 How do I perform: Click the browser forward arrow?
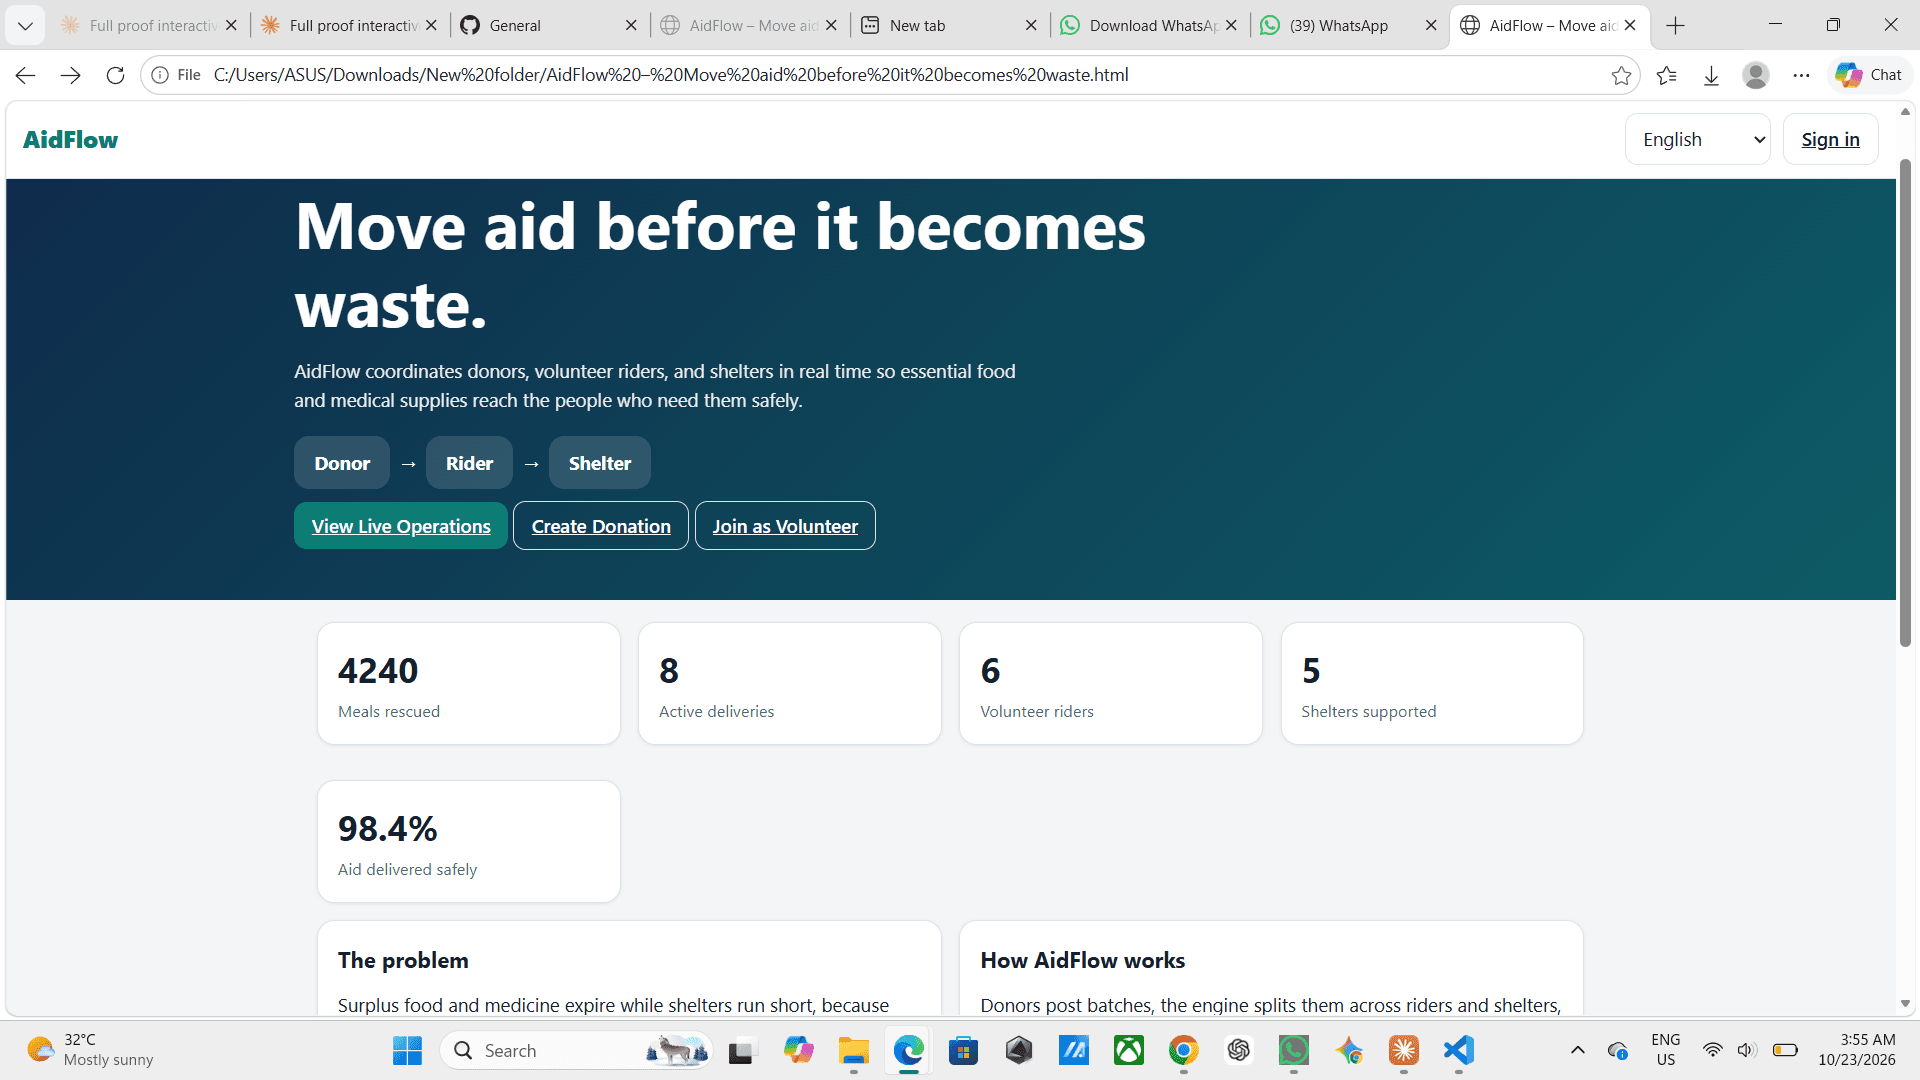pos(70,75)
